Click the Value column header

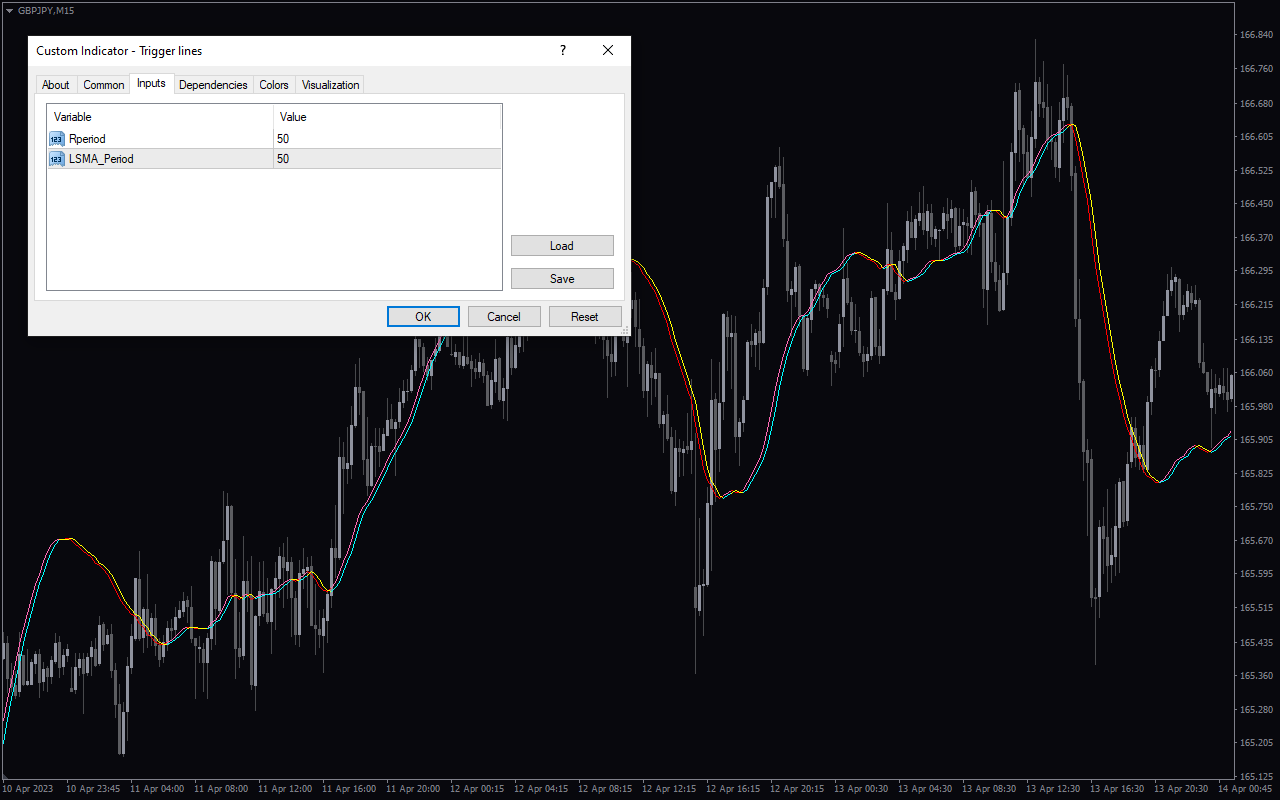(x=387, y=117)
